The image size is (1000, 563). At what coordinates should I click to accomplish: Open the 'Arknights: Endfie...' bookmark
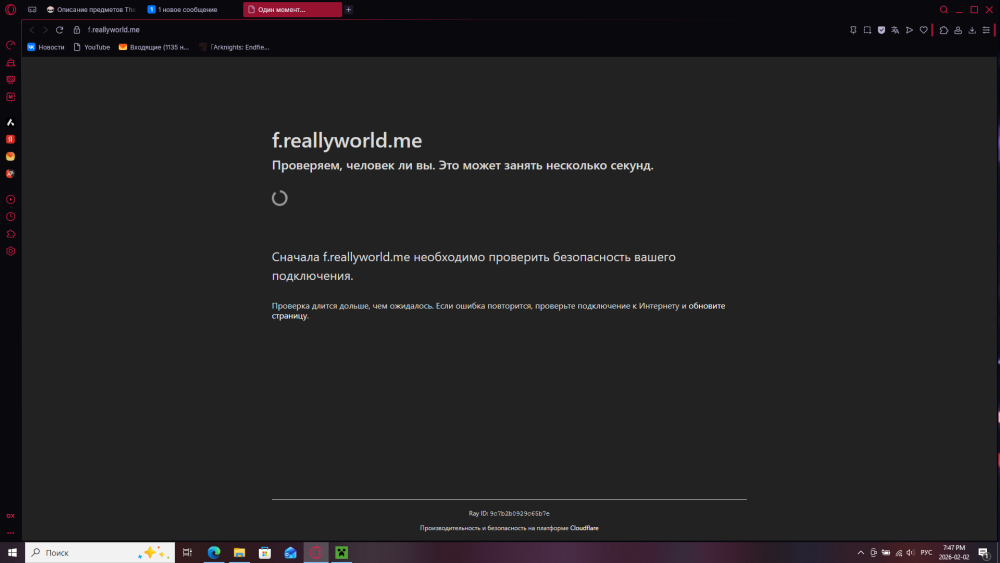coord(234,47)
